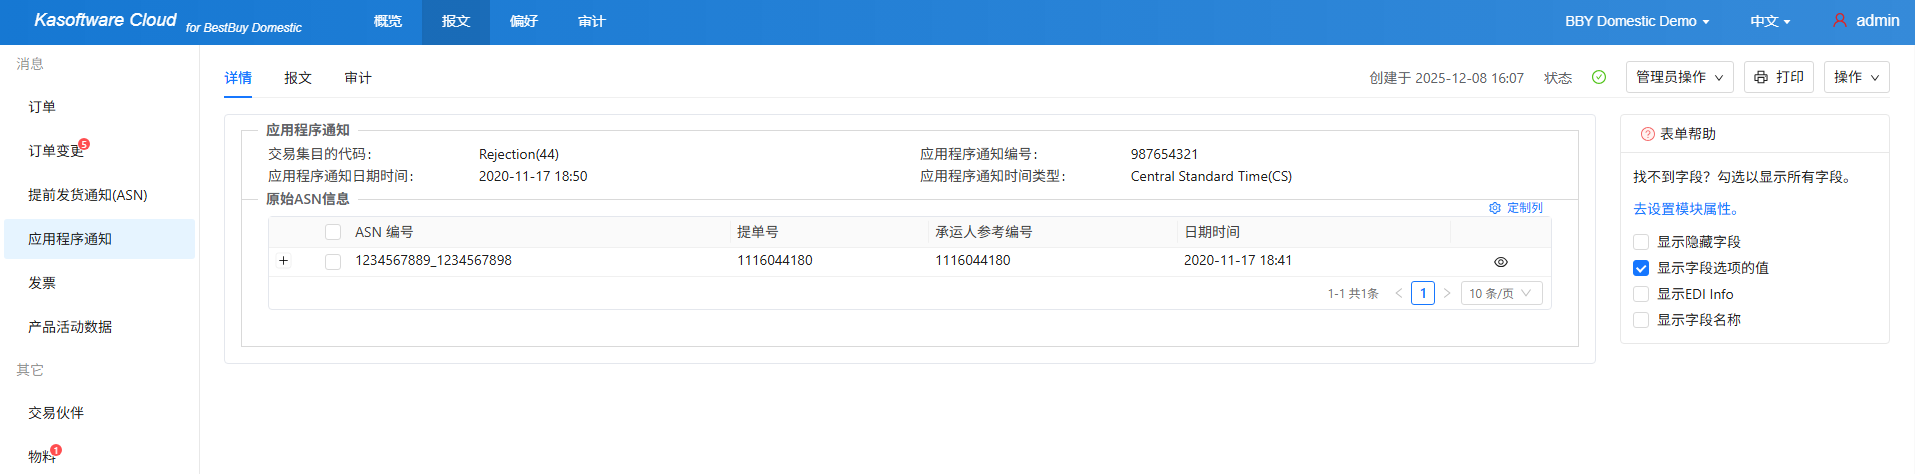Open 提前发货通知(ASN) in the sidebar

(x=88, y=195)
